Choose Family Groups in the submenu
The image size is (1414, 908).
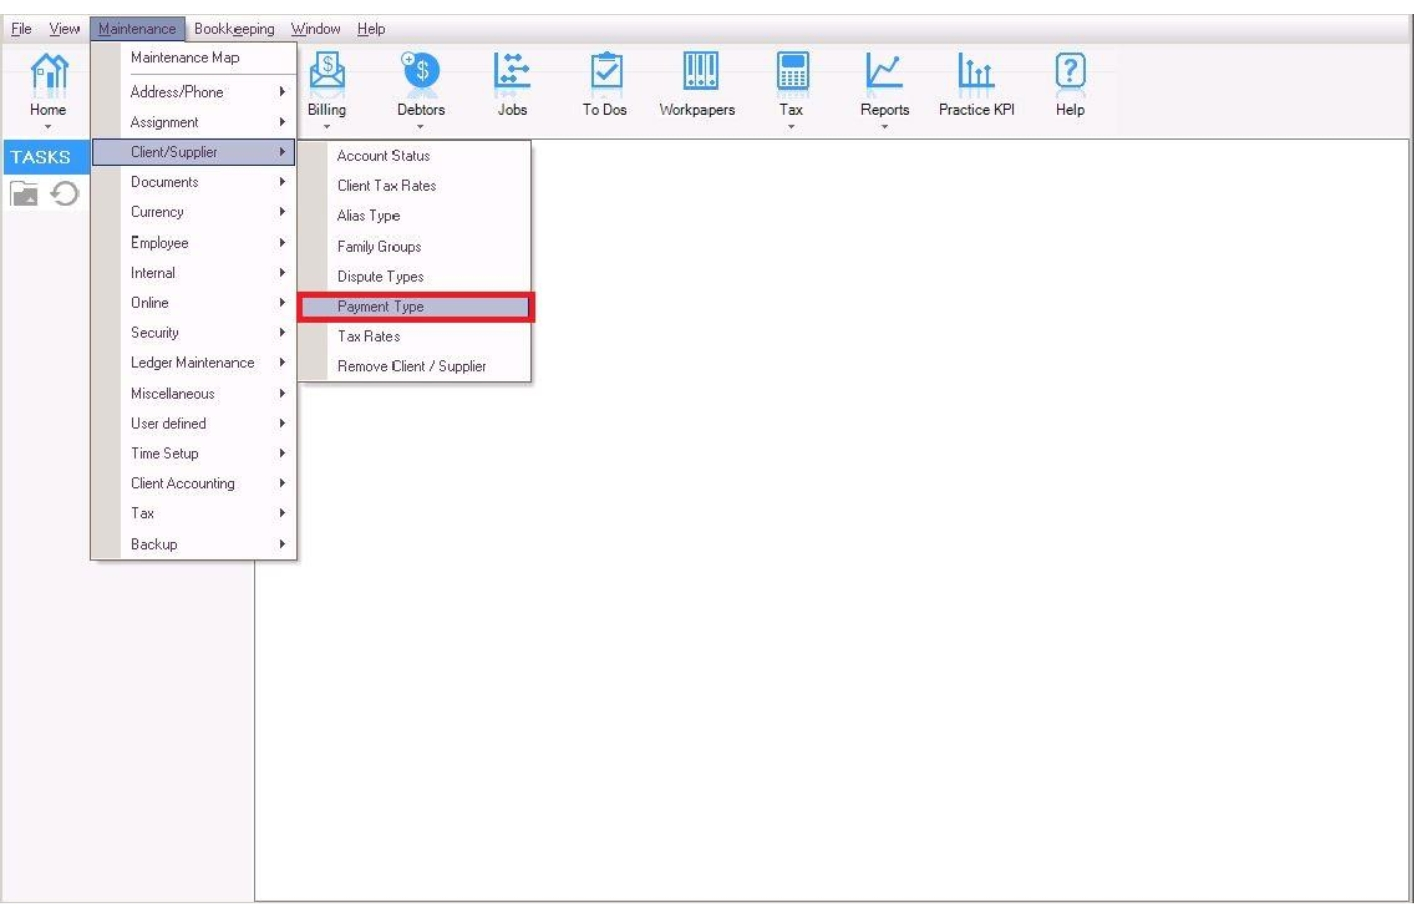(379, 247)
